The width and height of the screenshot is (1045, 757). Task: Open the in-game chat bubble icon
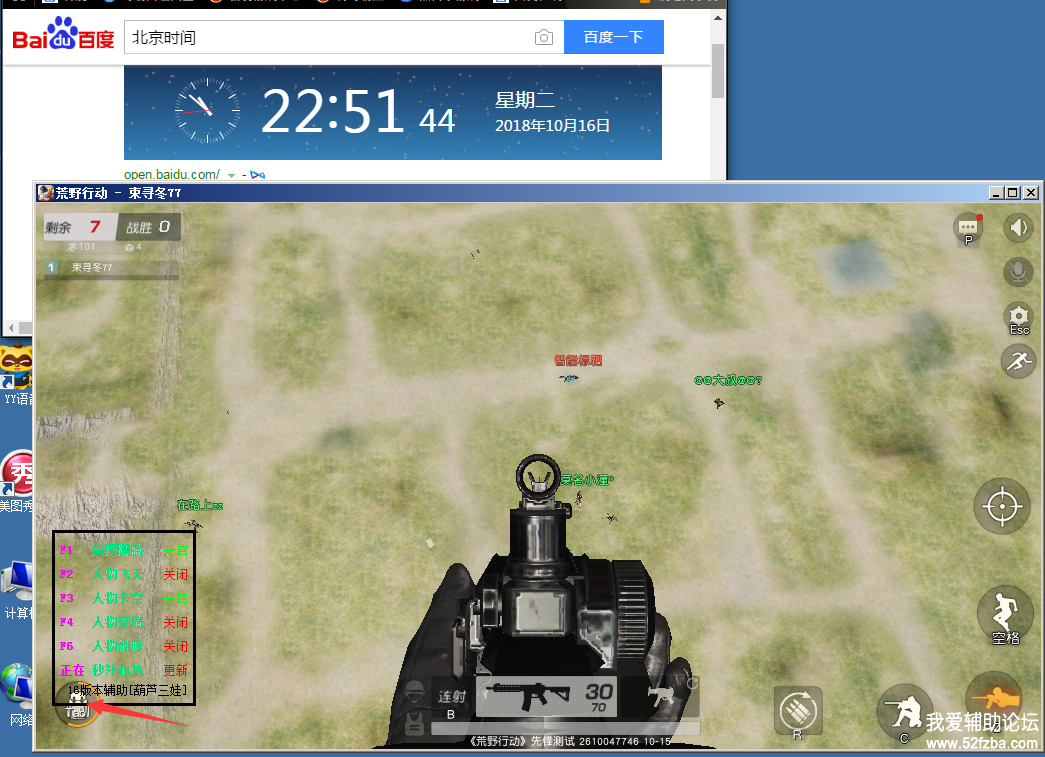tap(968, 229)
